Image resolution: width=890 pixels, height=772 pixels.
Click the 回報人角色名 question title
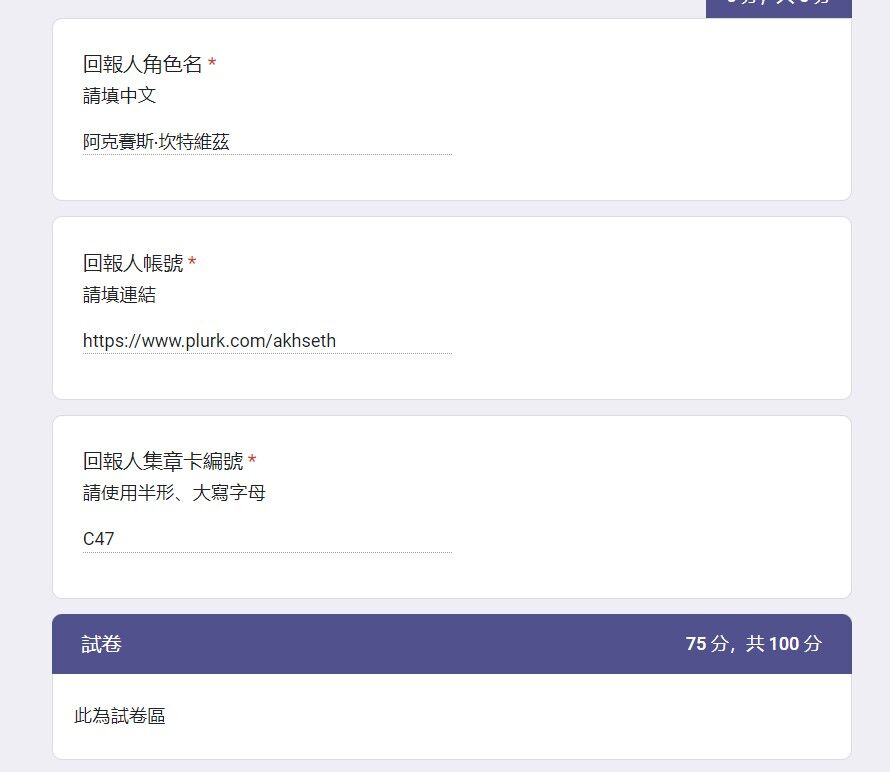pyautogui.click(x=142, y=64)
